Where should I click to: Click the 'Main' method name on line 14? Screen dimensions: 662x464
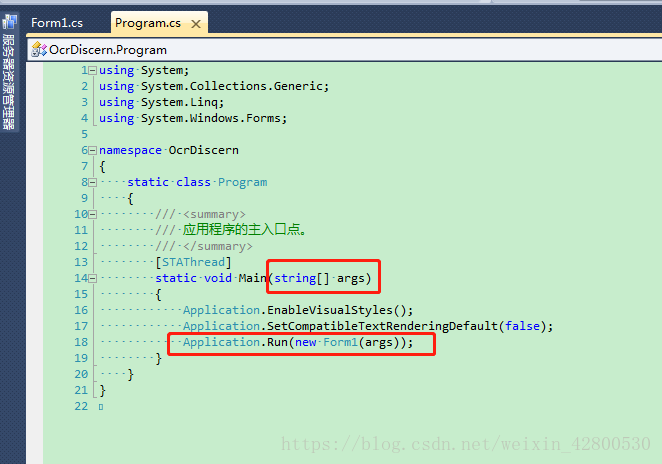(x=252, y=278)
